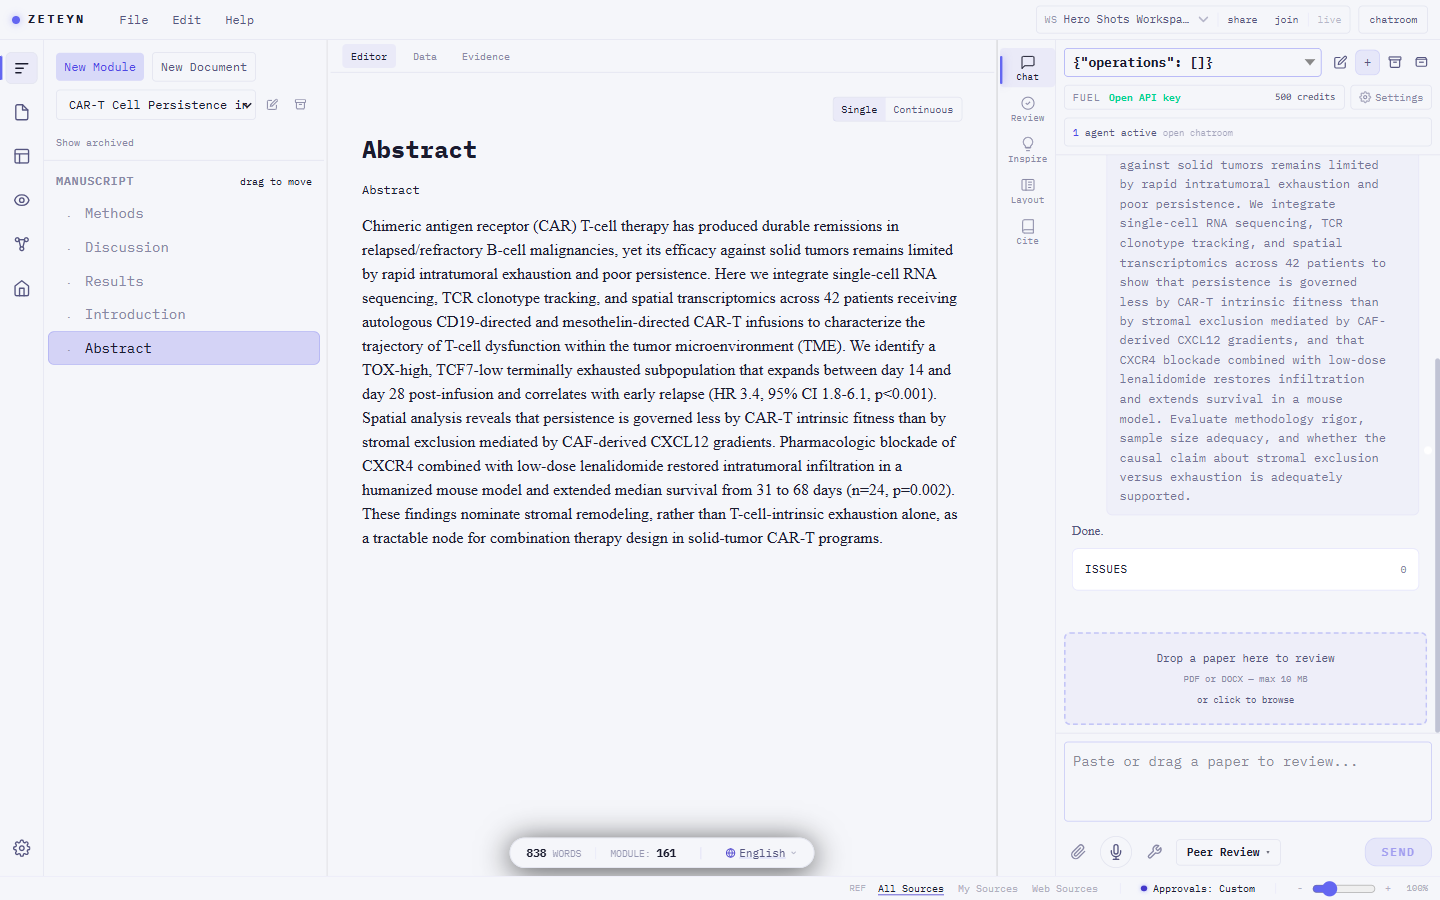
Task: Open the outline panel icon in left sidebar
Action: coord(22,68)
